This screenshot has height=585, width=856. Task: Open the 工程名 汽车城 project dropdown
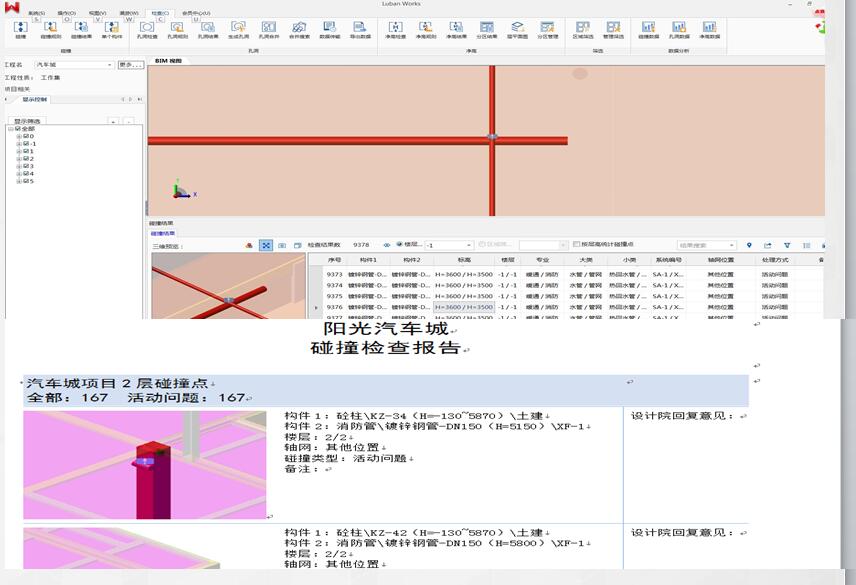[x=74, y=65]
